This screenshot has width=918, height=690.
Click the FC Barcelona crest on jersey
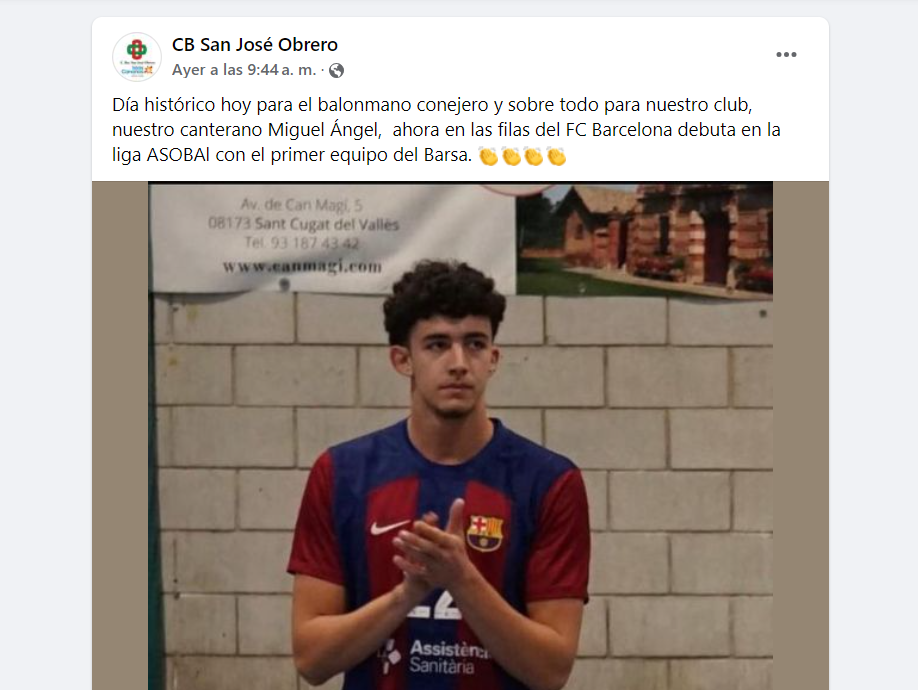point(484,533)
